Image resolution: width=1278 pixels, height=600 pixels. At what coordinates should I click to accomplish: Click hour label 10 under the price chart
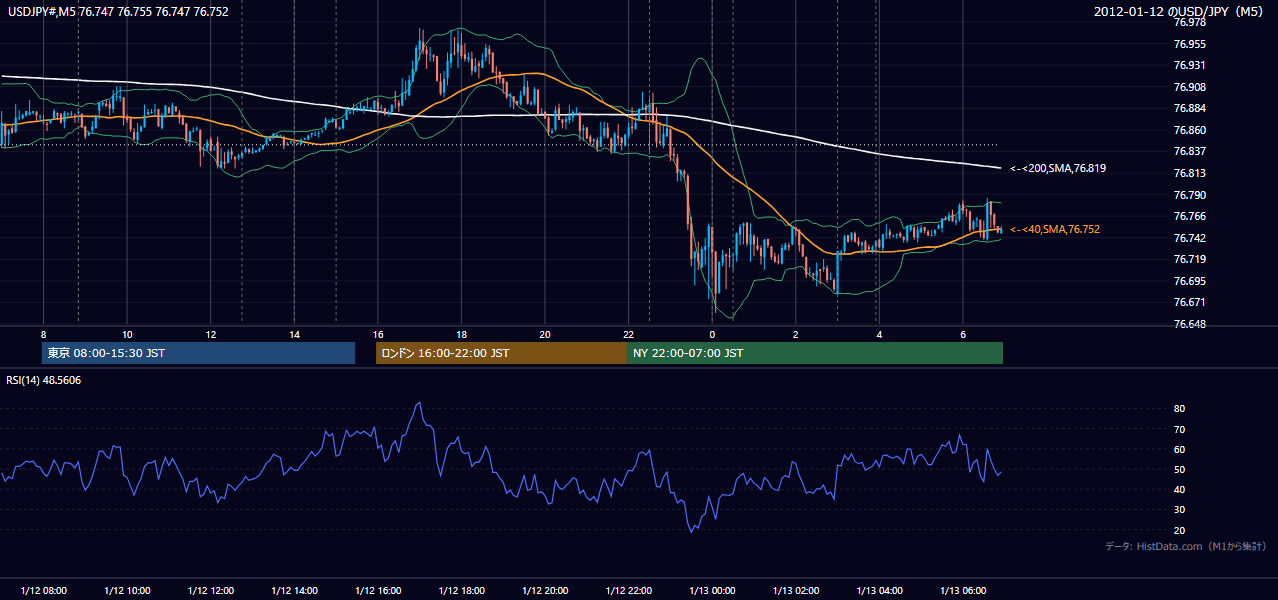point(127,333)
